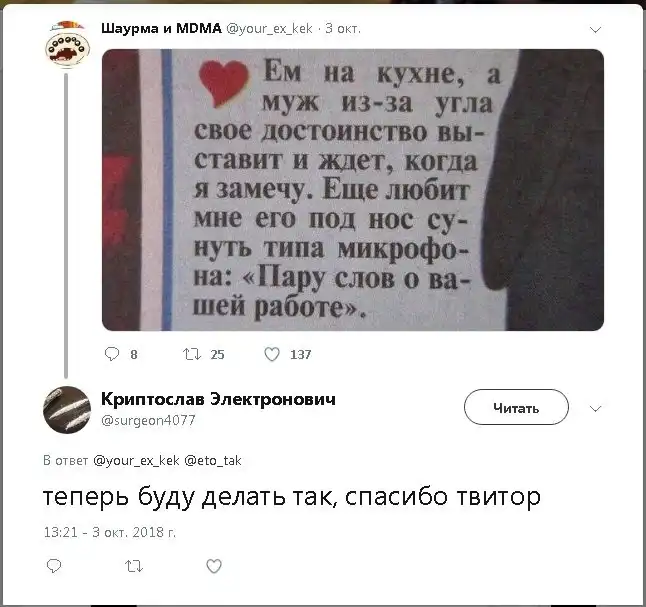The height and width of the screenshot is (607, 646).
Task: Open the Криптослав Электронович profile name
Action: pos(218,399)
